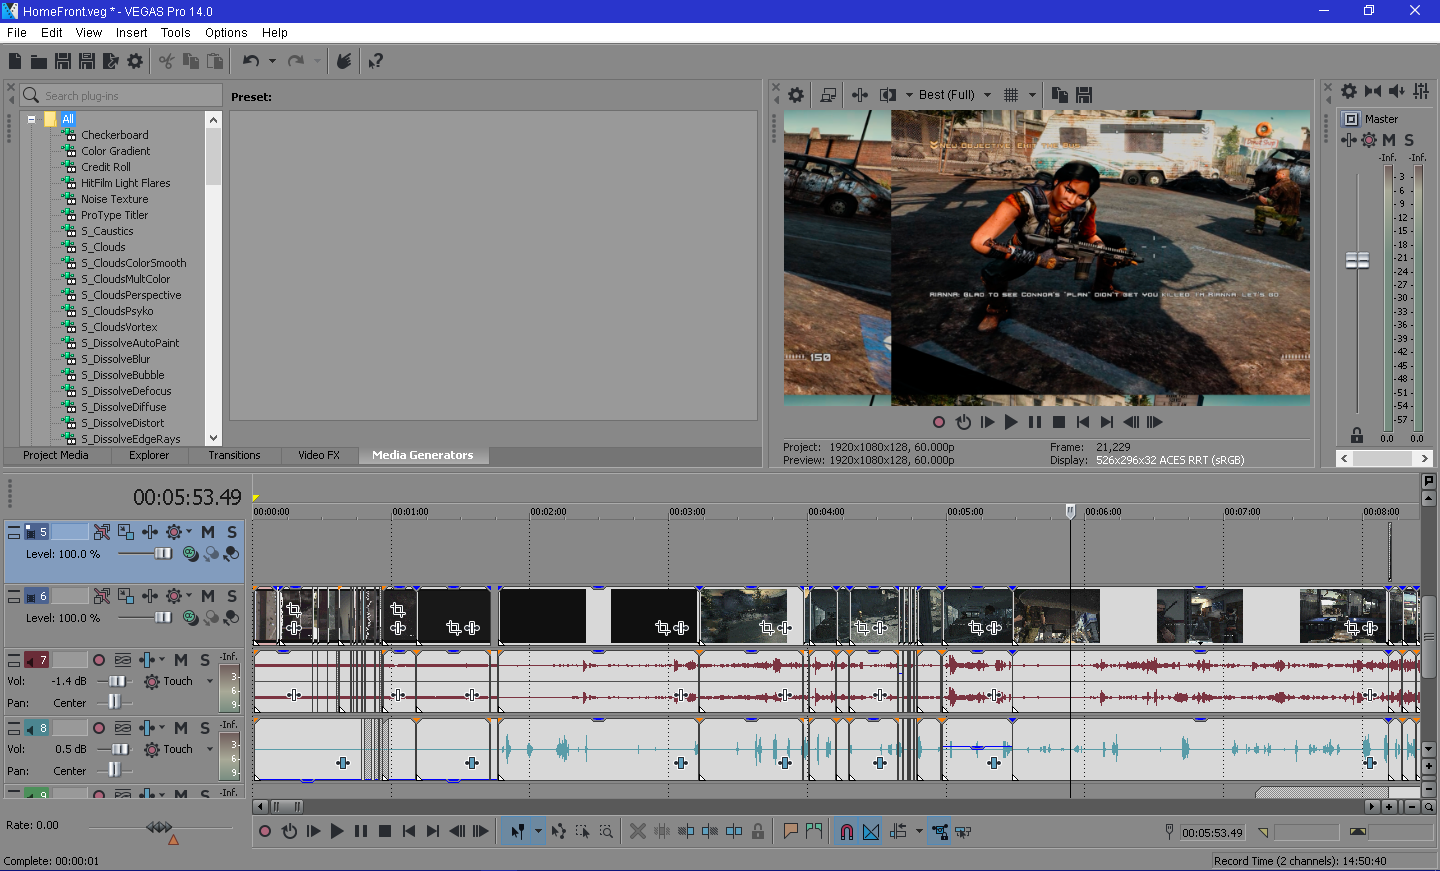Viewport: 1440px width, 871px height.
Task: Collapse the All plug-ins tree node
Action: coord(32,119)
